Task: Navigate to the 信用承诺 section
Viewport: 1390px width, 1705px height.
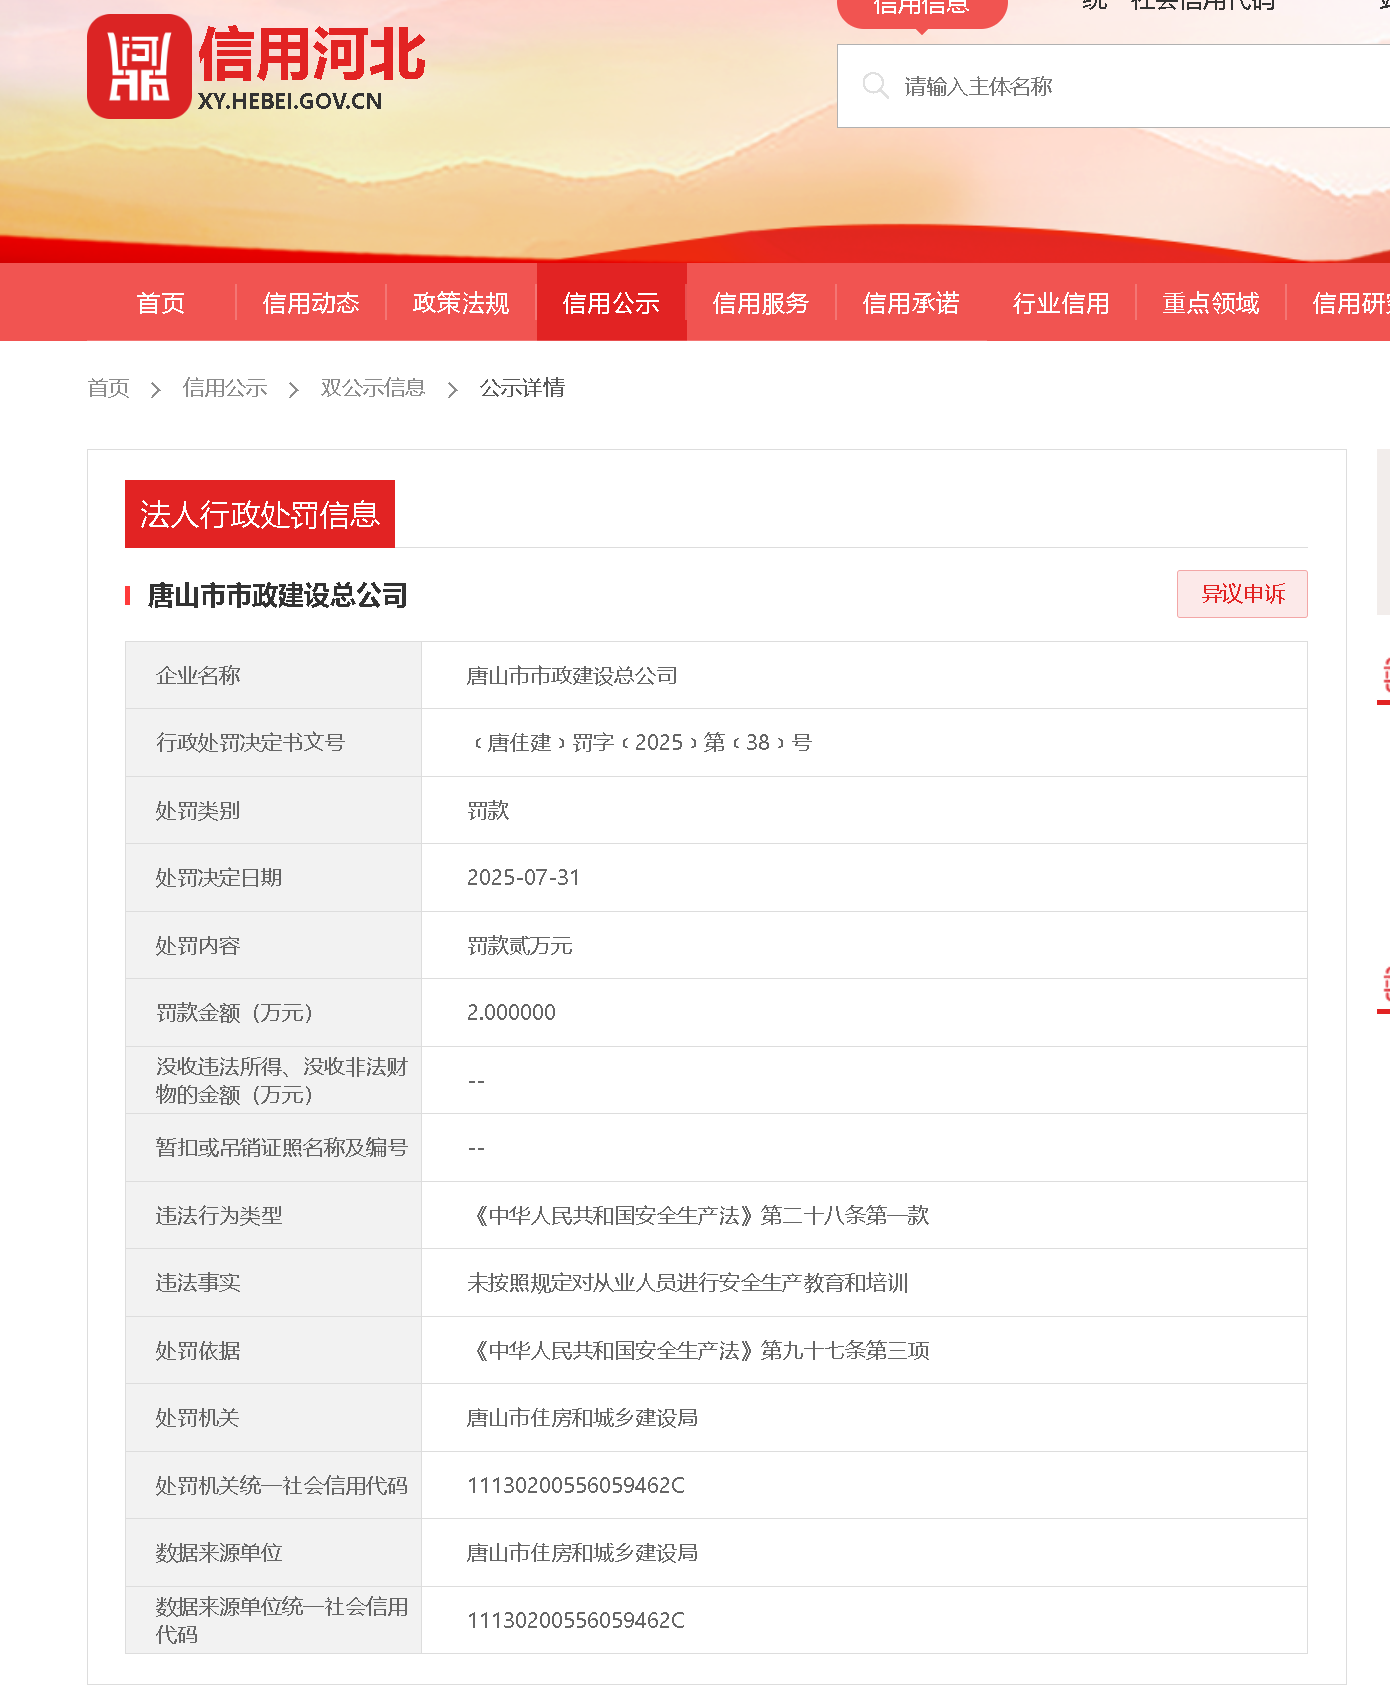Action: [x=911, y=303]
